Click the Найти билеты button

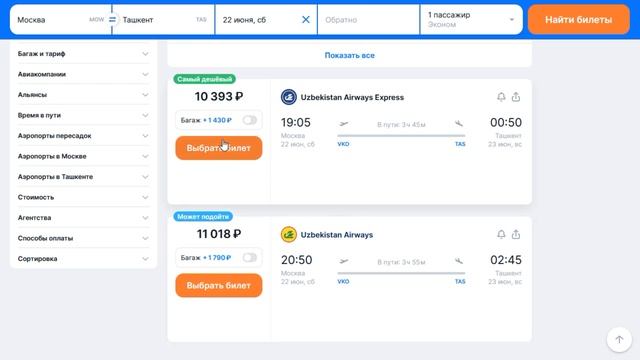tap(578, 20)
